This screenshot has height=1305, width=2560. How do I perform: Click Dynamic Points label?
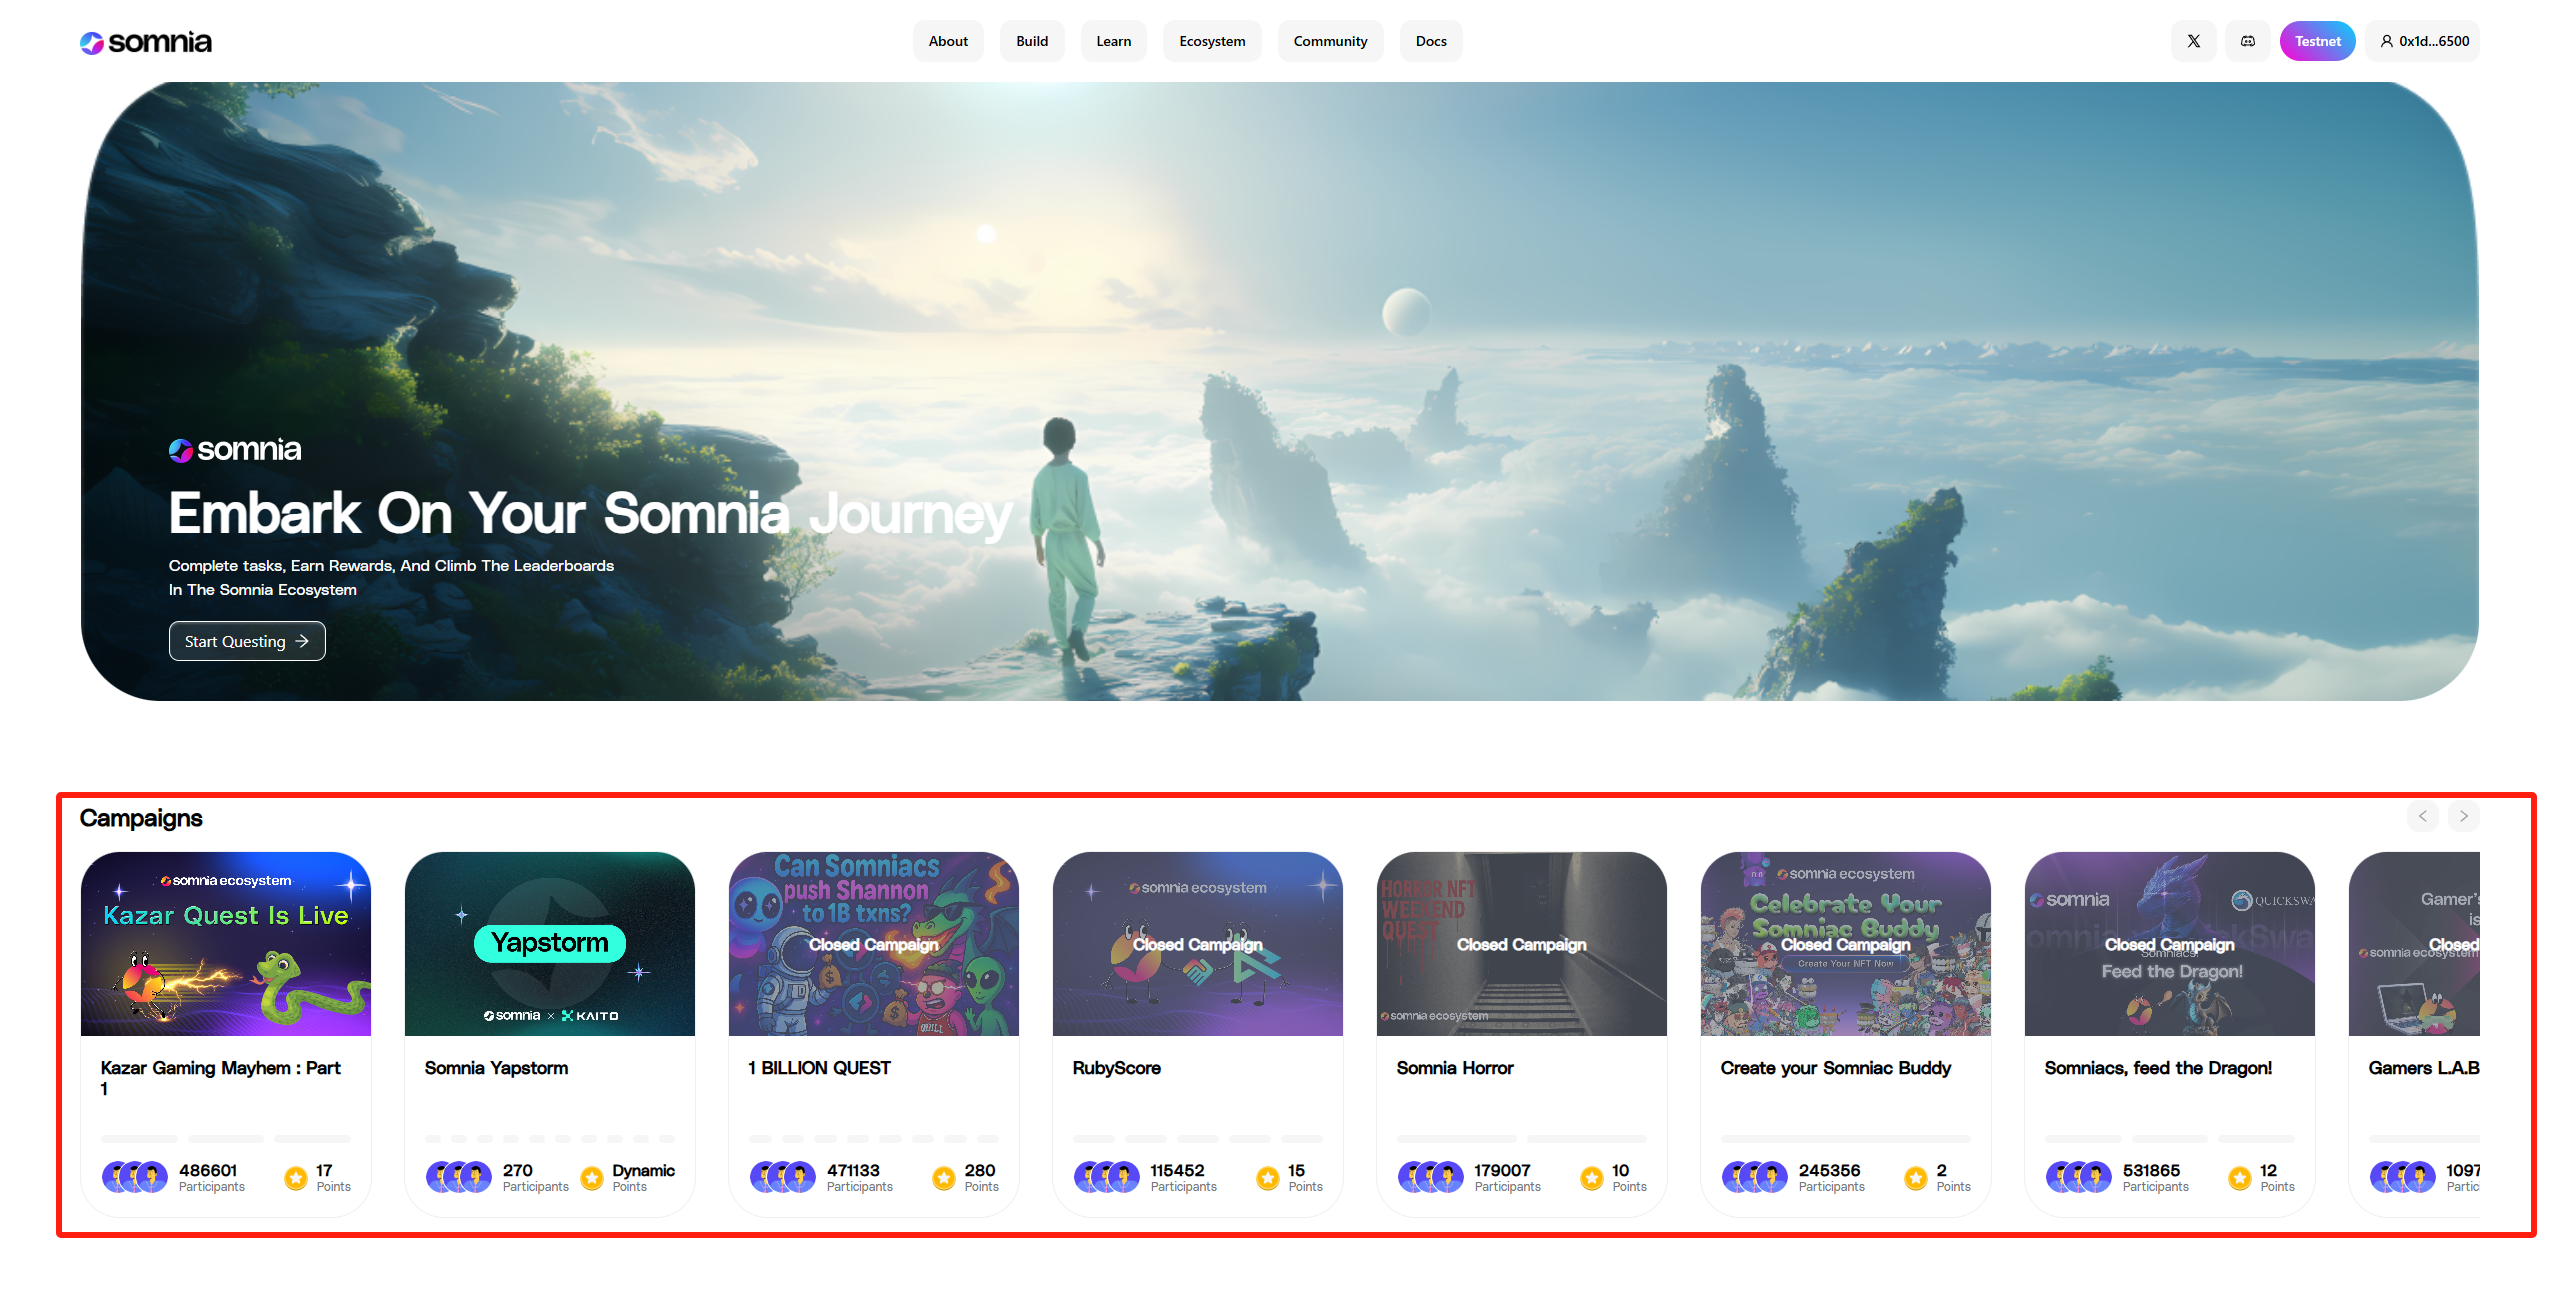point(643,1177)
